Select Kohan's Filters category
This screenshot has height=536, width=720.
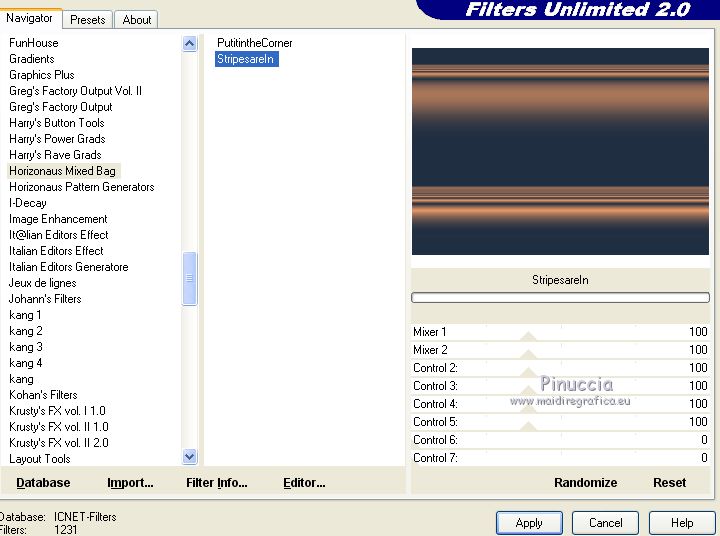tap(43, 395)
